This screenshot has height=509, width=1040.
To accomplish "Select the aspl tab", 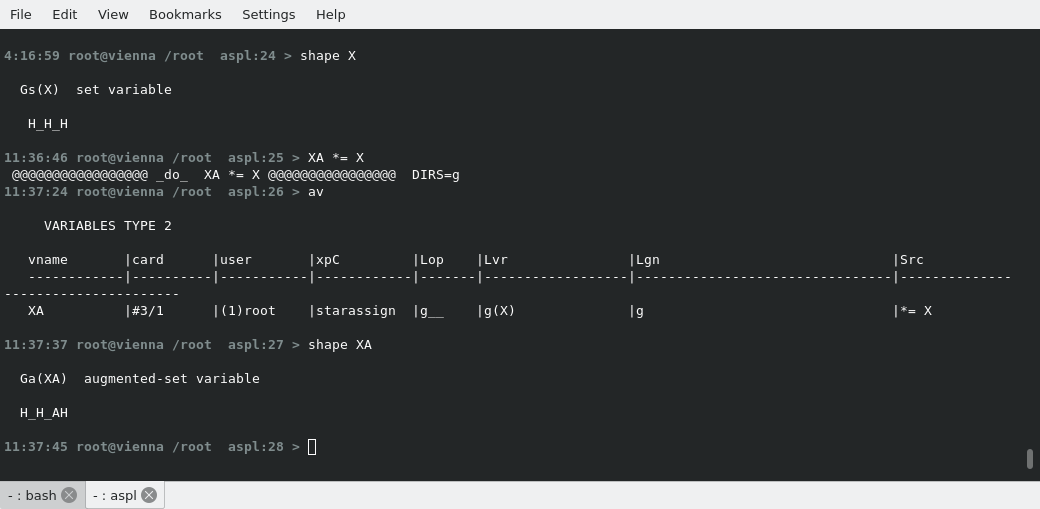I will point(115,495).
